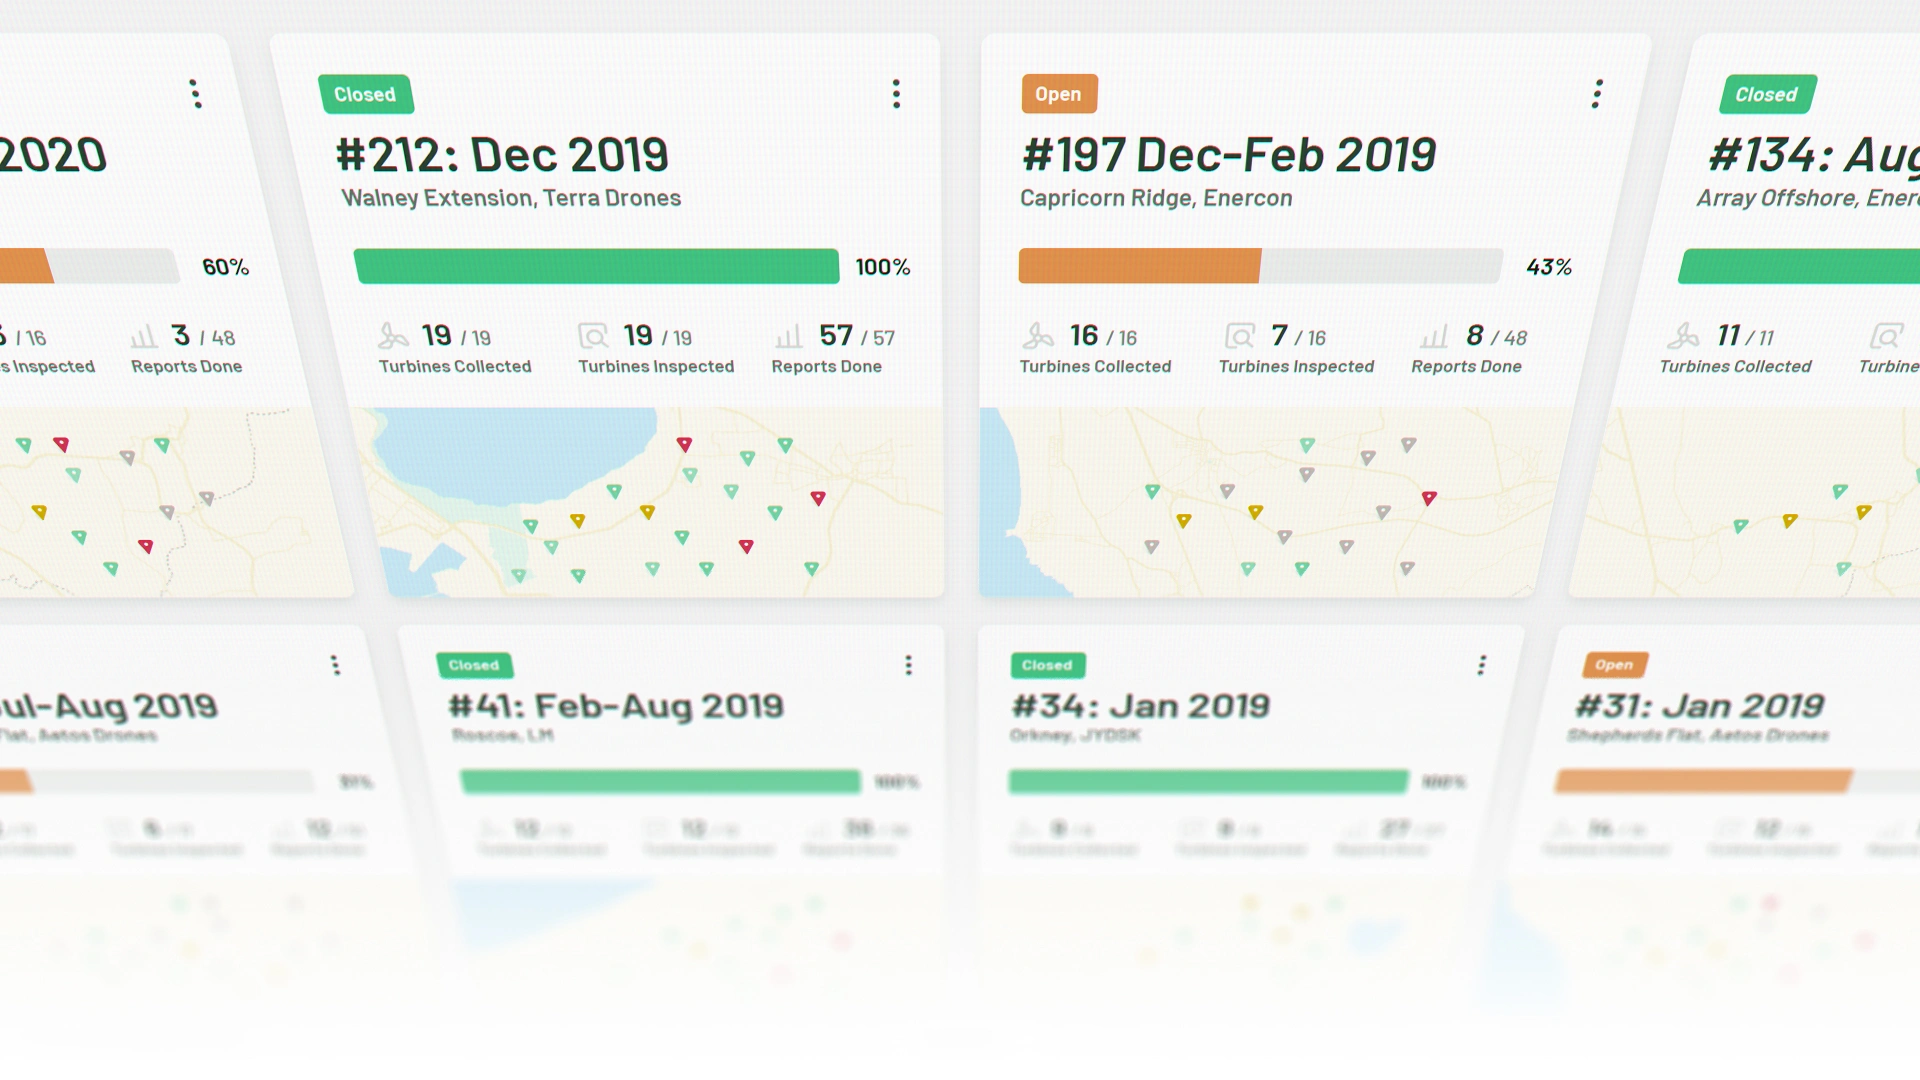Open kebab menu on #212 Dec 2019 card
1920x1080 pixels.
click(x=896, y=94)
